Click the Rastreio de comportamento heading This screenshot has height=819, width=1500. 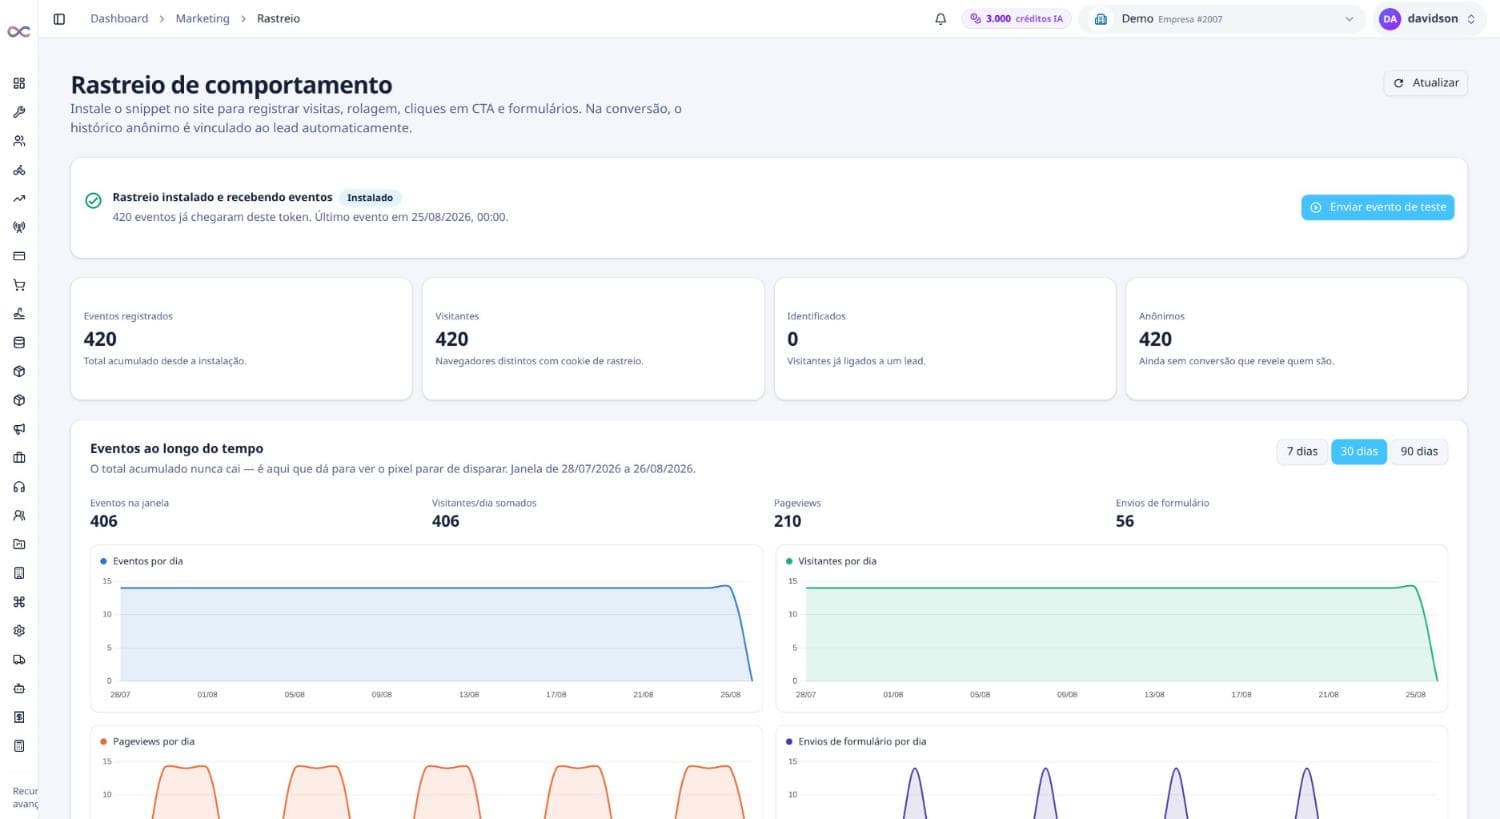(231, 85)
